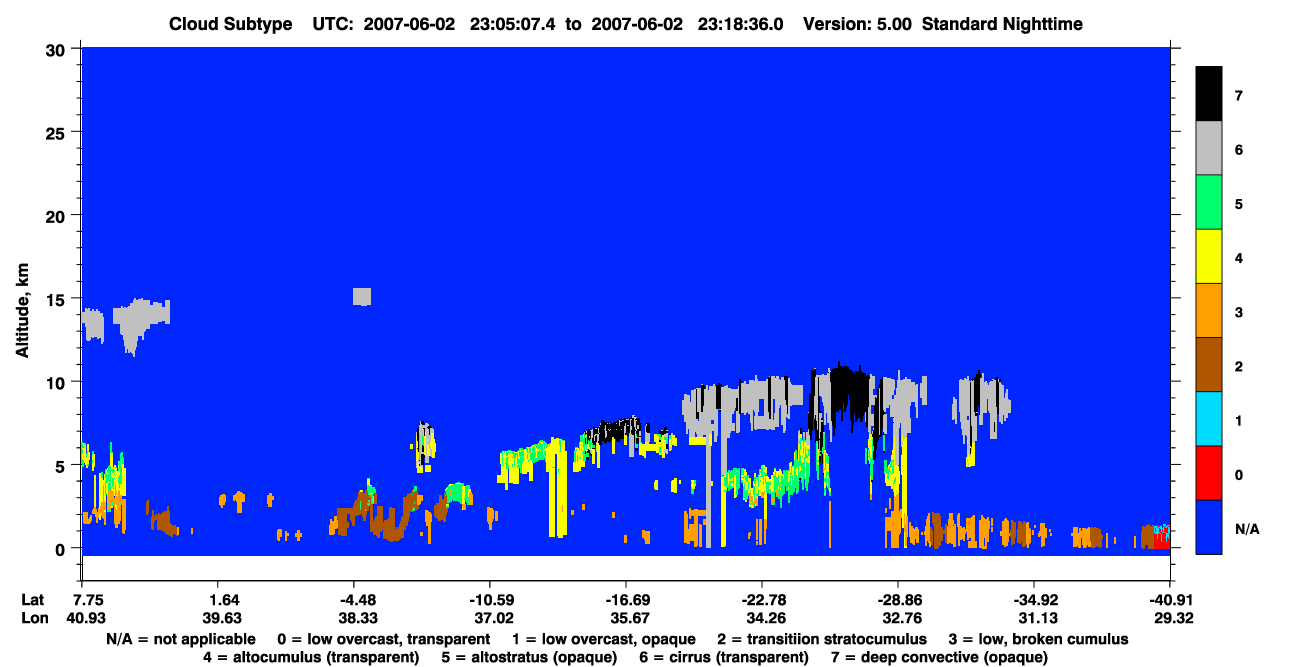Viewport: 1300px width, 667px height.
Task: Click legend text '4 = altocumulus (transparent)'
Action: [x=311, y=657]
